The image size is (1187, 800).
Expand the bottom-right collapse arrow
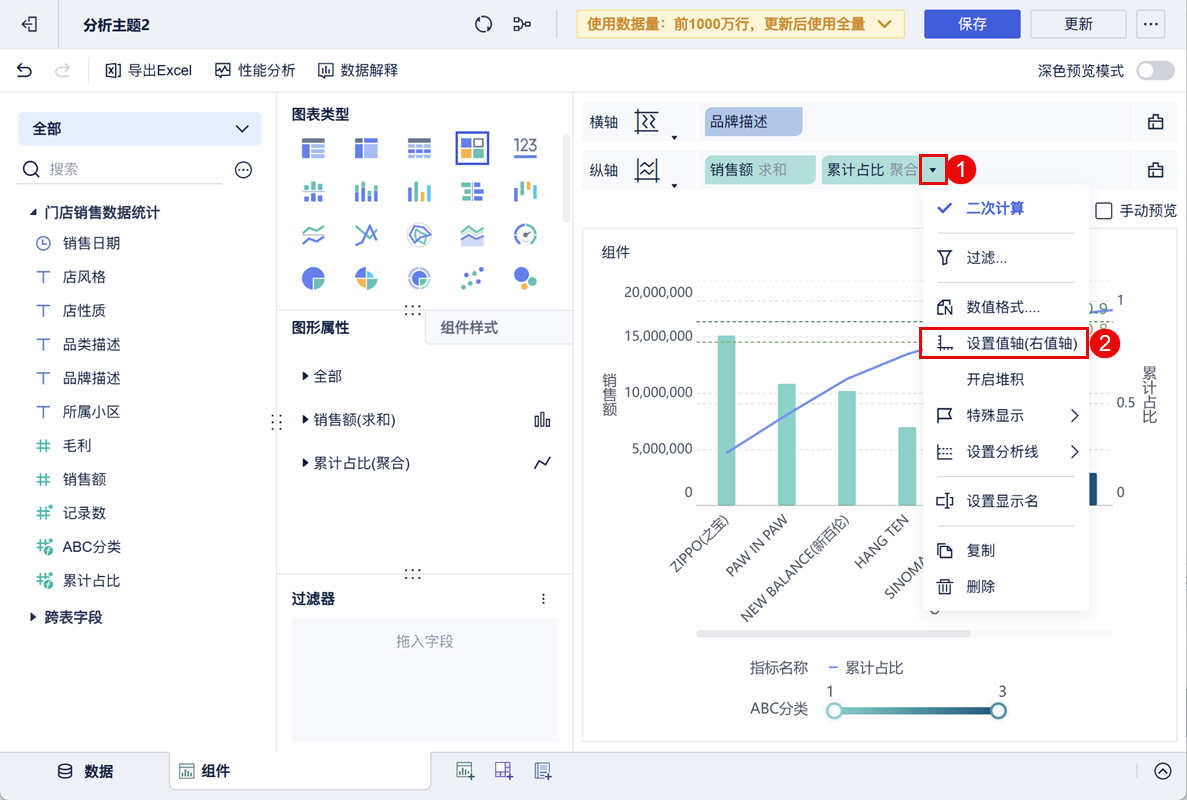click(x=1163, y=771)
